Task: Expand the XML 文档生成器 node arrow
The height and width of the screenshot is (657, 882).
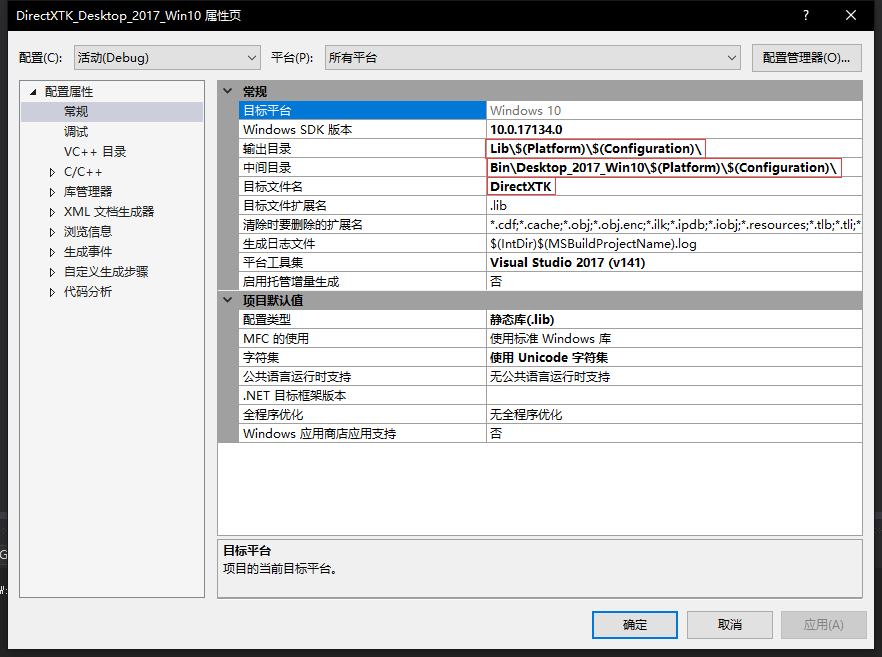Action: coord(52,212)
